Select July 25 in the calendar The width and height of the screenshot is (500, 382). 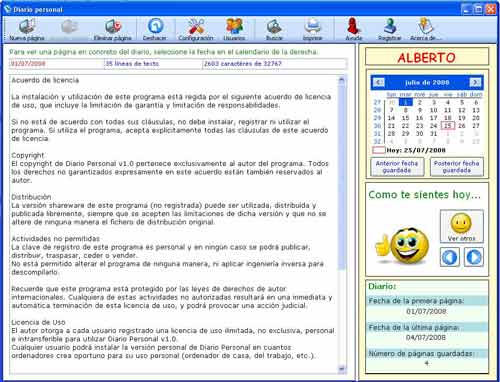(448, 126)
